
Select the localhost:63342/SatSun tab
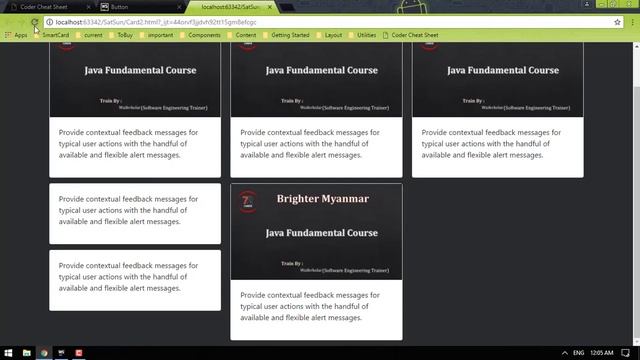[231, 7]
